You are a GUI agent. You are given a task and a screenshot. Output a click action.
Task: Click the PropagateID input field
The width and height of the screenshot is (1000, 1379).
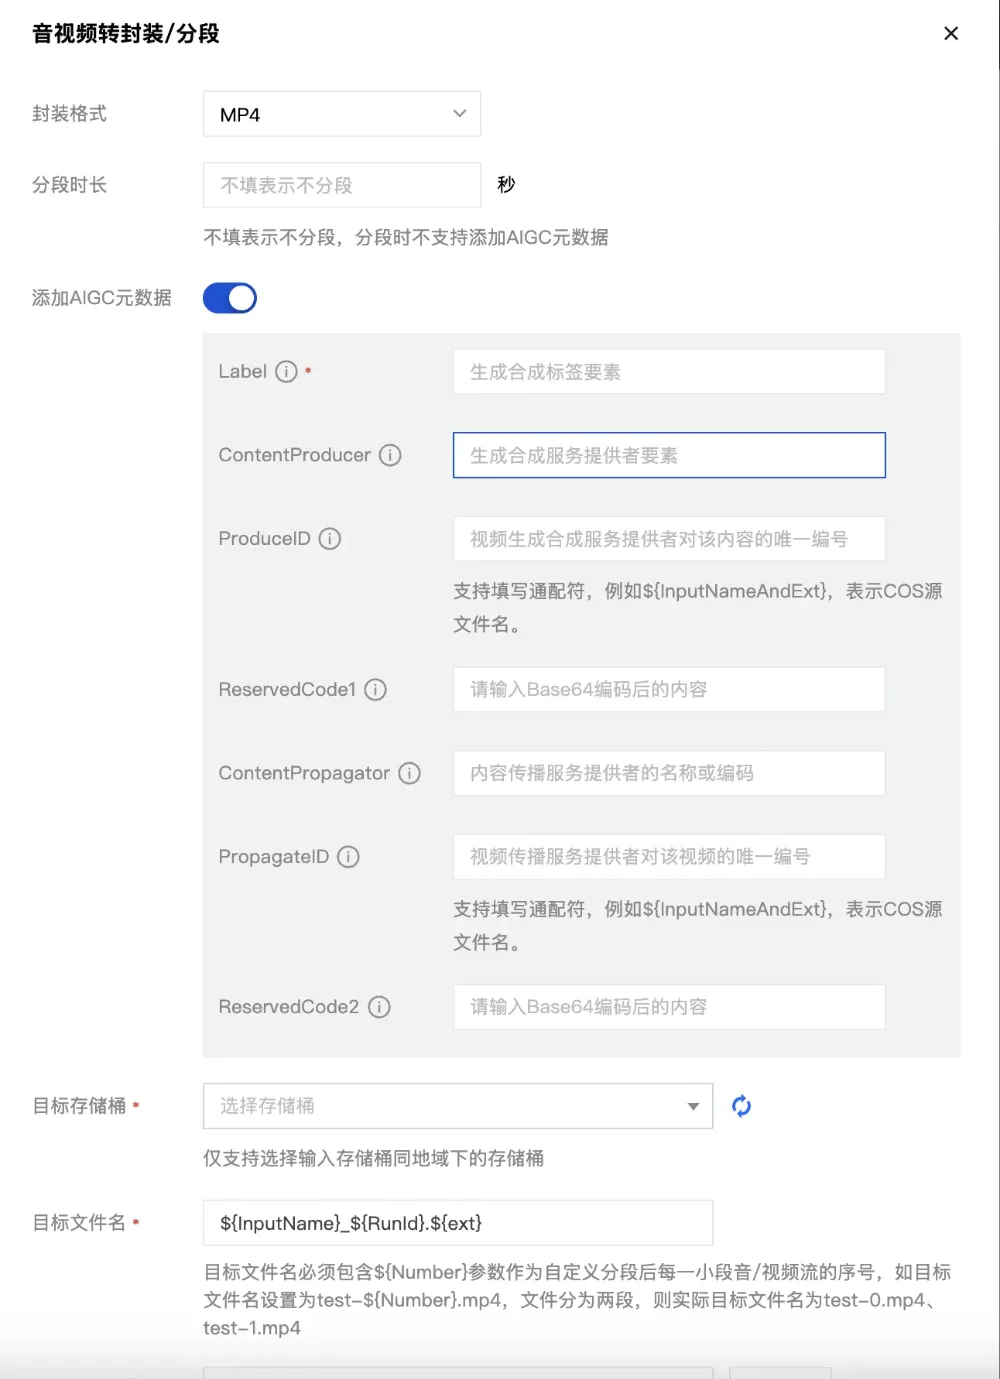[x=668, y=857]
